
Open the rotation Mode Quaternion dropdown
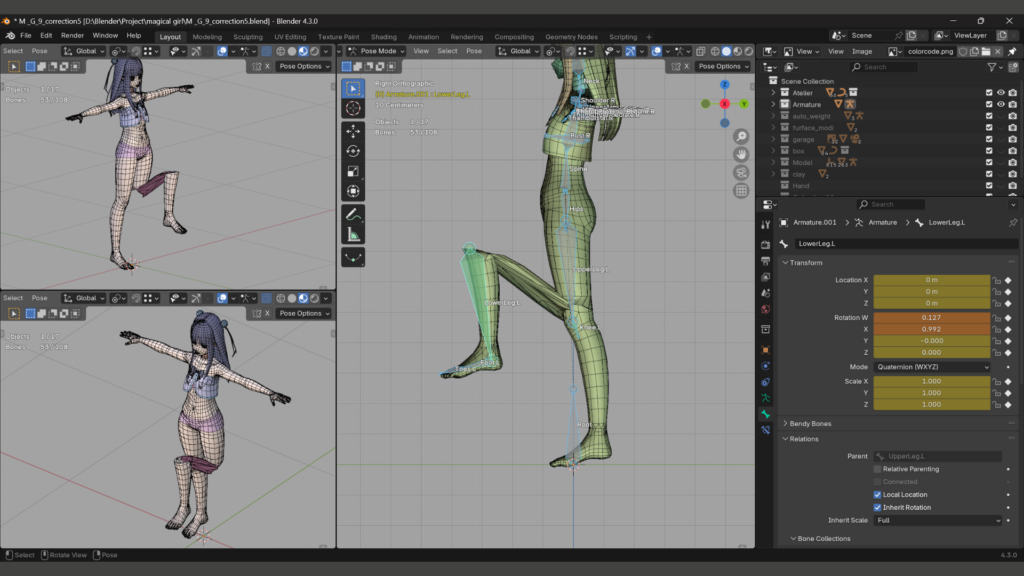point(932,367)
